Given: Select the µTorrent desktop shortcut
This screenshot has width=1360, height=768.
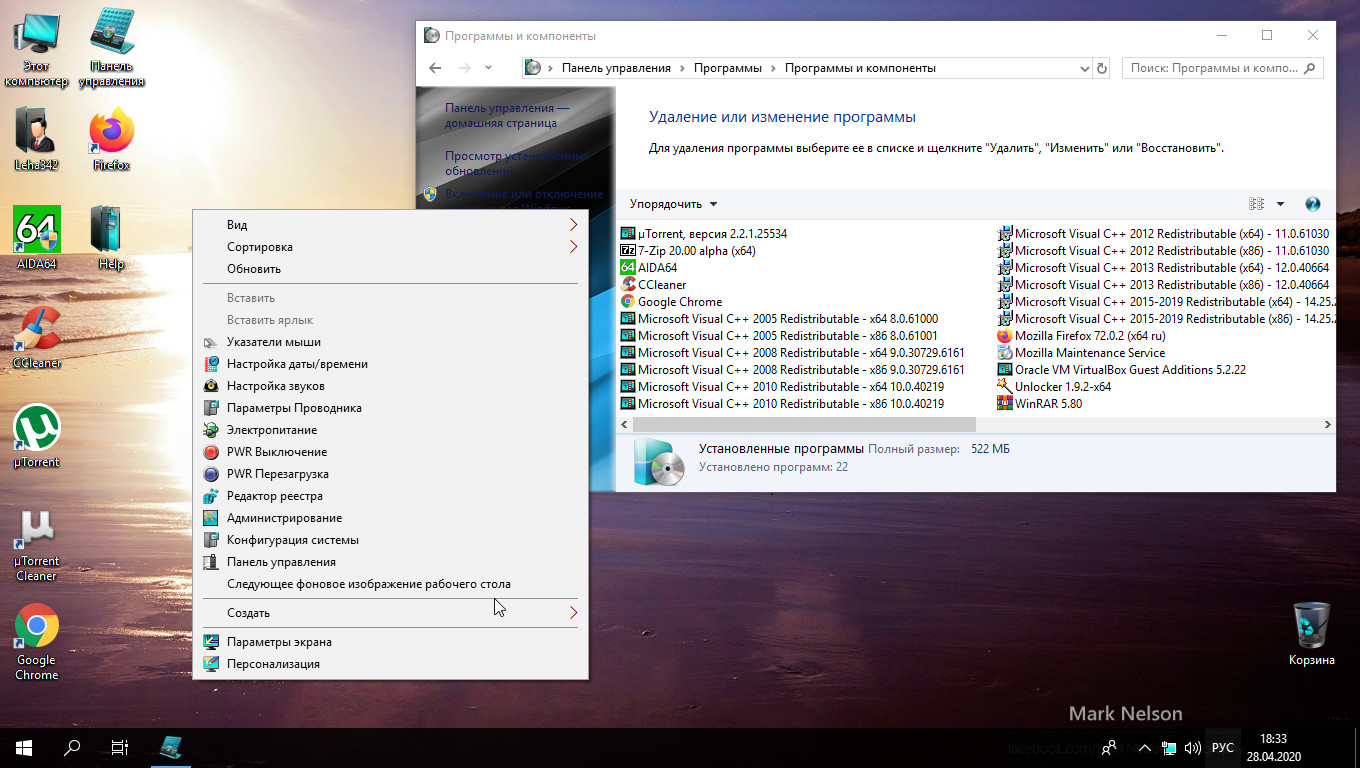Looking at the screenshot, I should pos(37,436).
